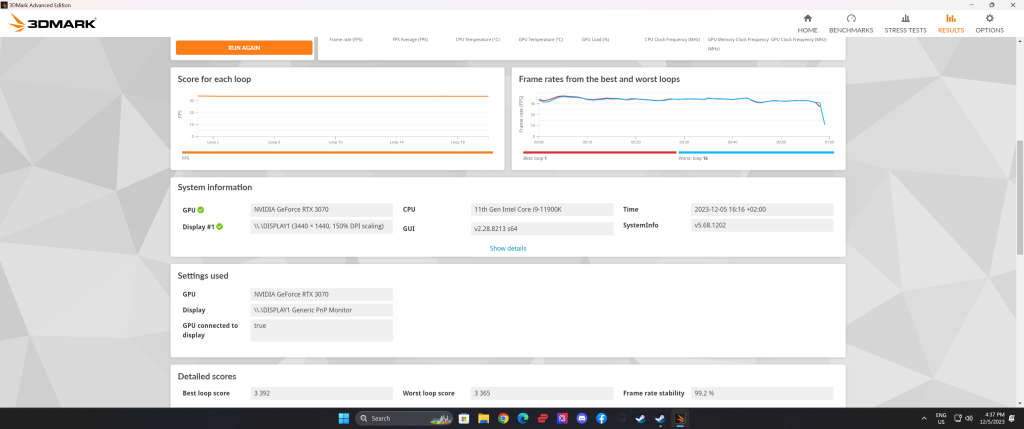Open the ENG US language switcher
This screenshot has height=429, width=1024.
point(941,418)
